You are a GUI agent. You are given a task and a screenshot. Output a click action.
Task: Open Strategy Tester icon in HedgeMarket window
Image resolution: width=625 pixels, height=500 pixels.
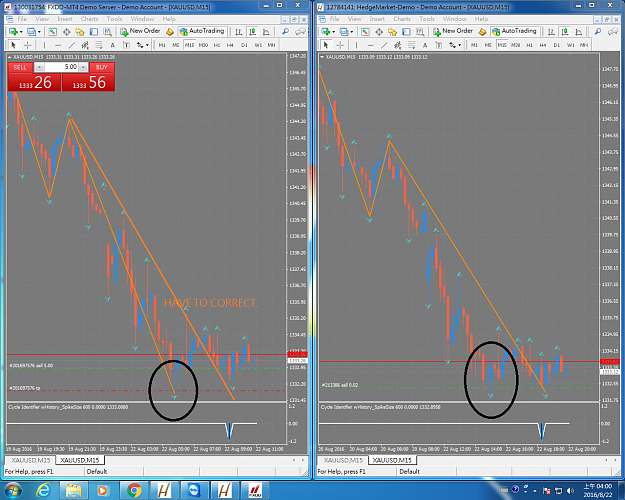point(420,31)
